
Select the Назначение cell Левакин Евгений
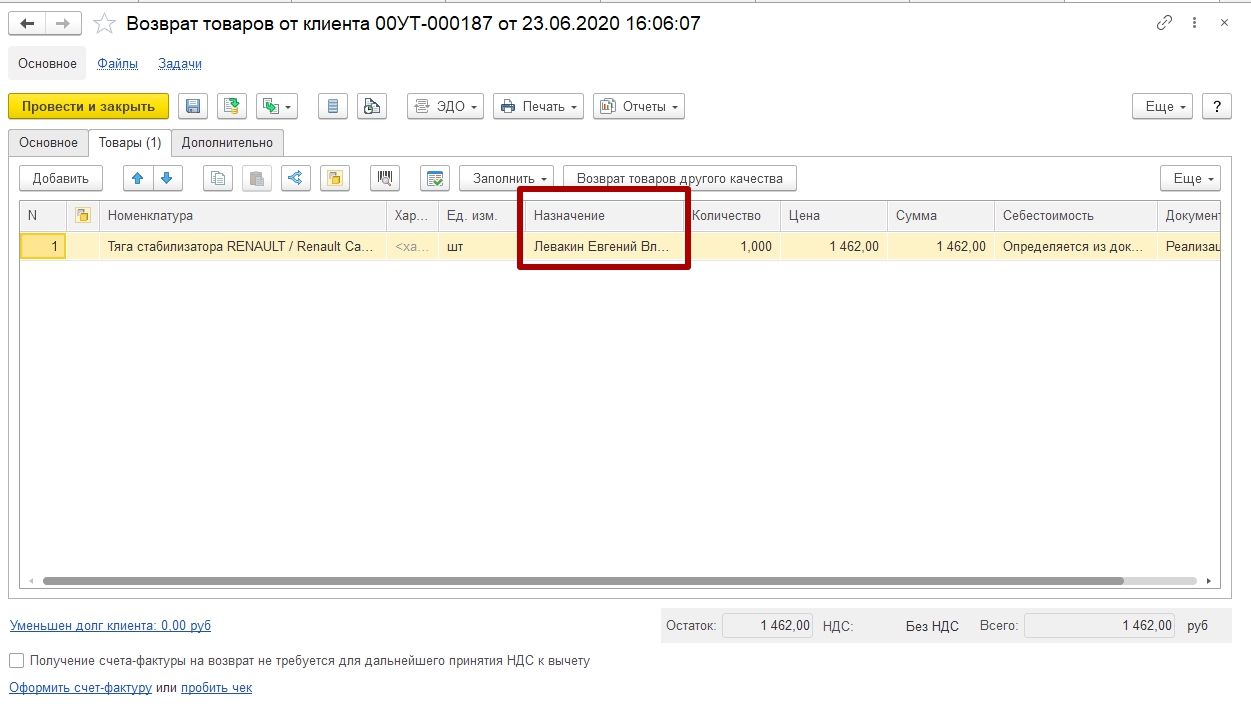(x=602, y=246)
